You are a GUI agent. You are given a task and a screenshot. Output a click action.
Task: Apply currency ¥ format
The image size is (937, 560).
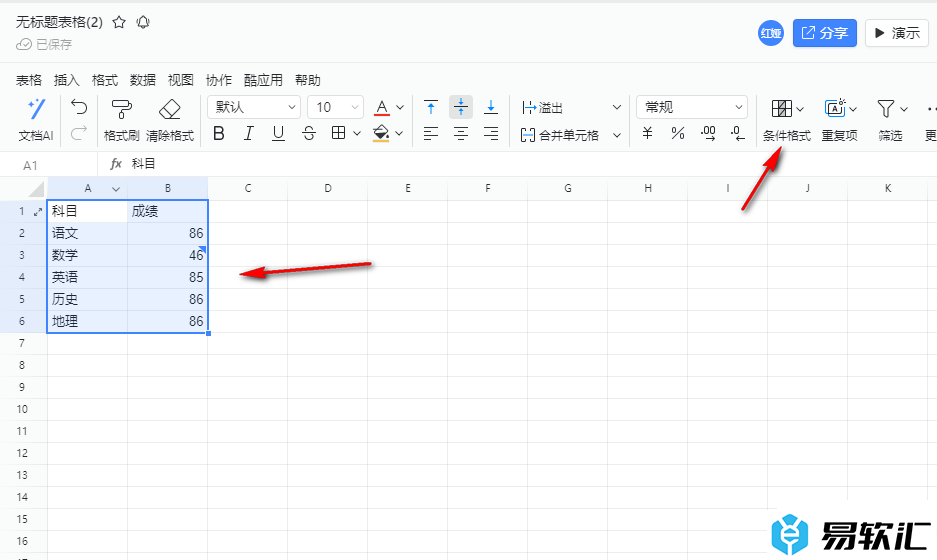[x=647, y=133]
